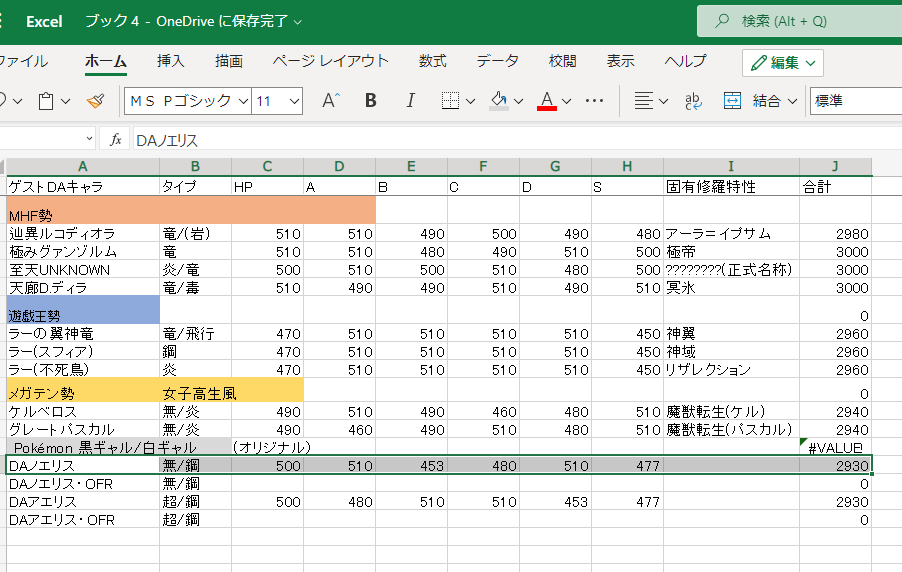Switch to the 数式 tab

click(432, 61)
